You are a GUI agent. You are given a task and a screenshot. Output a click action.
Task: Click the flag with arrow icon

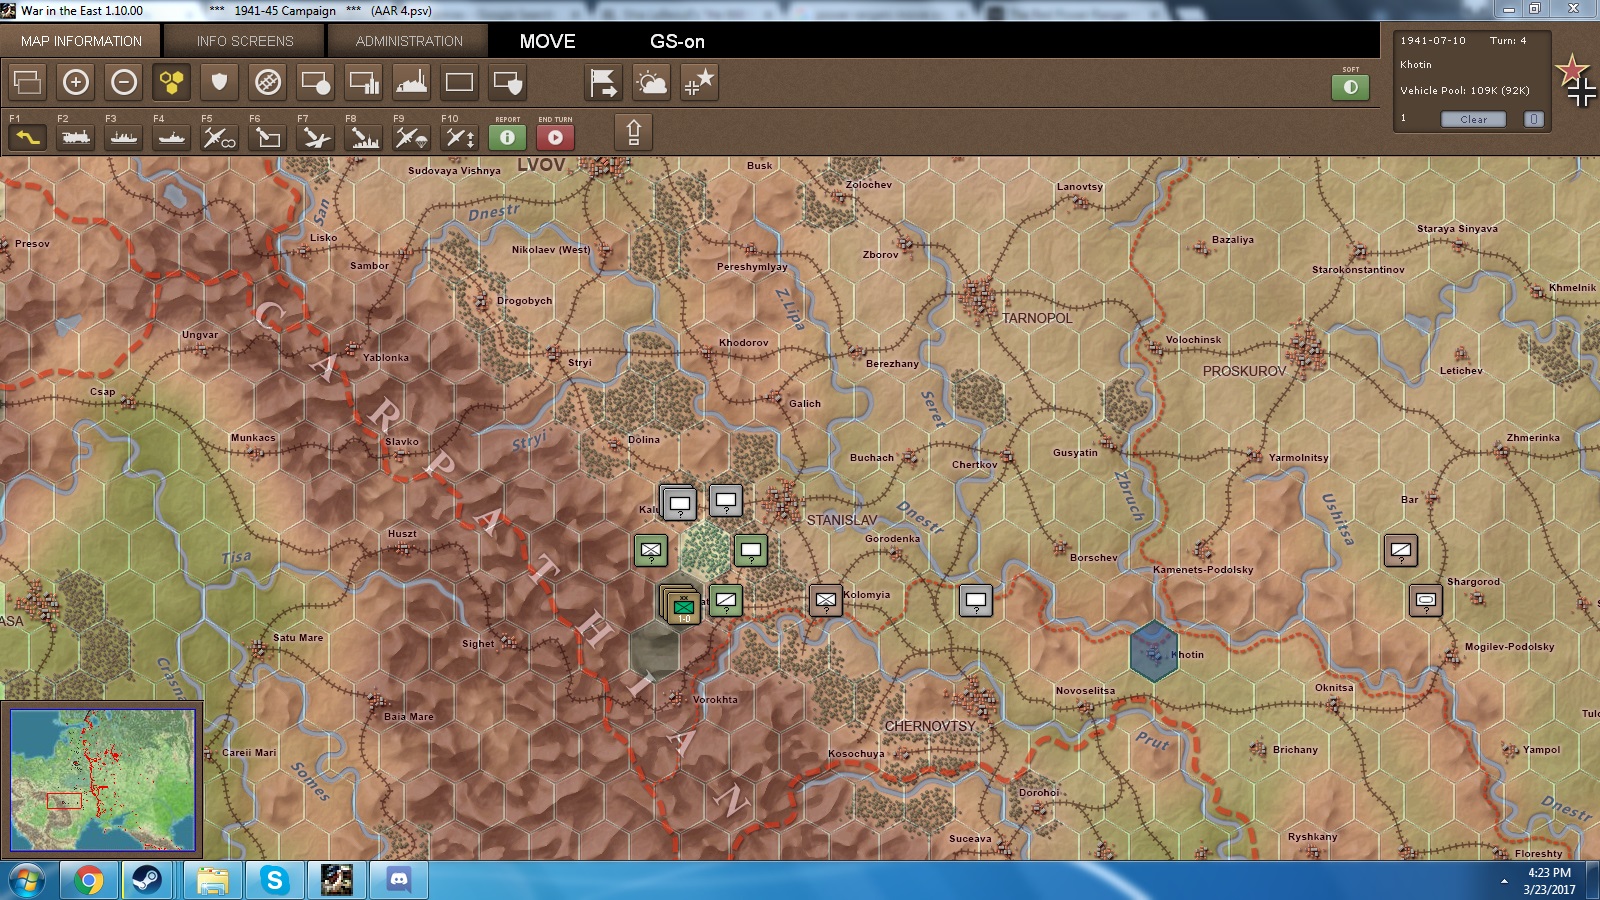click(x=604, y=82)
